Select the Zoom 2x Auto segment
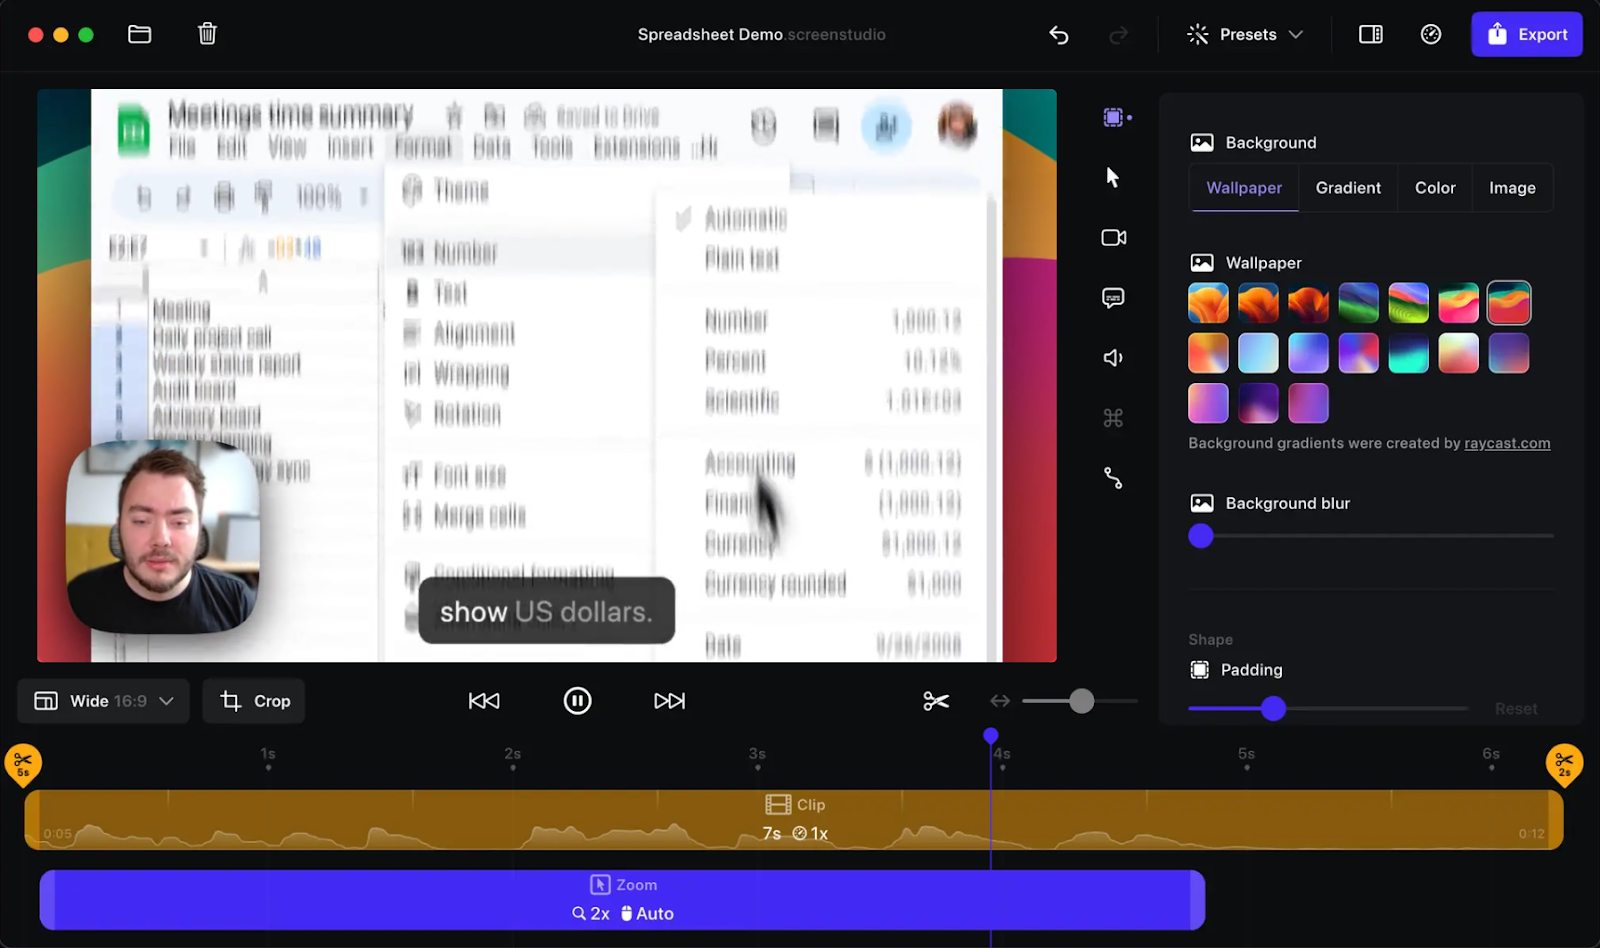This screenshot has height=948, width=1600. coord(622,900)
